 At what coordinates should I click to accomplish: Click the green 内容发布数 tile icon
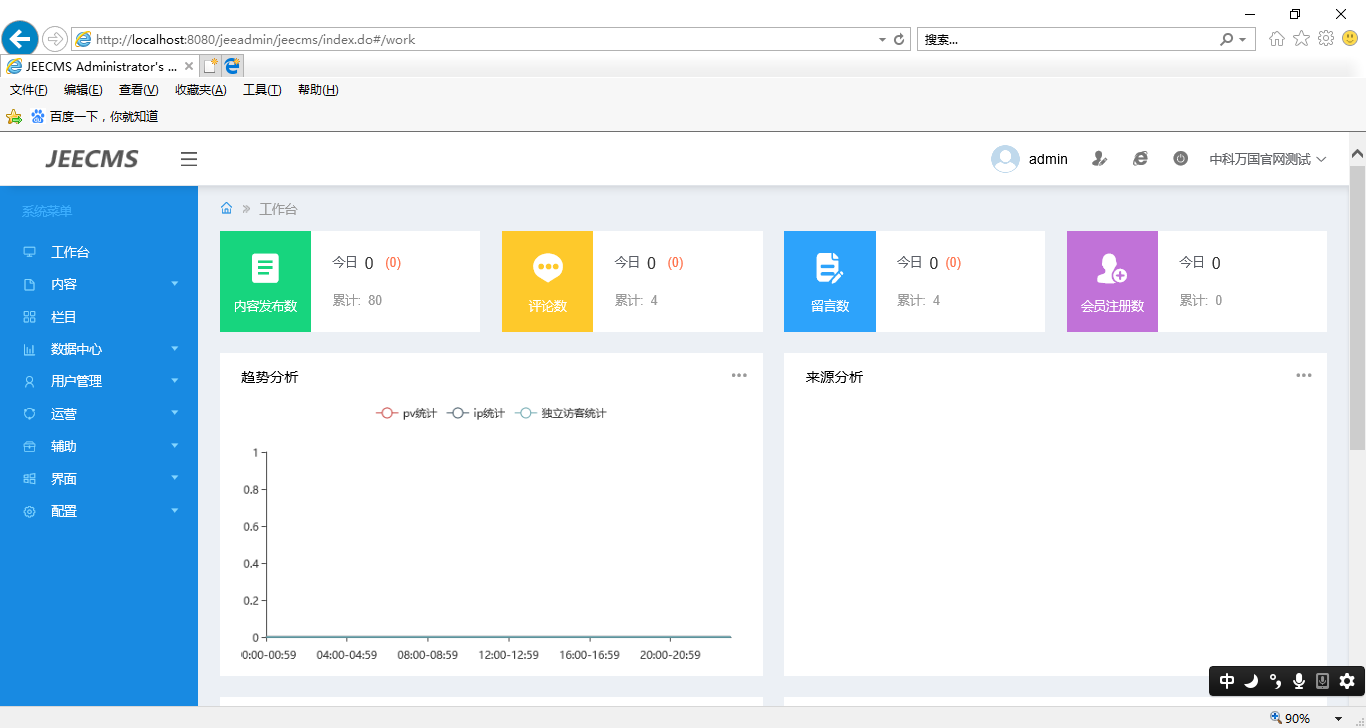coord(265,268)
